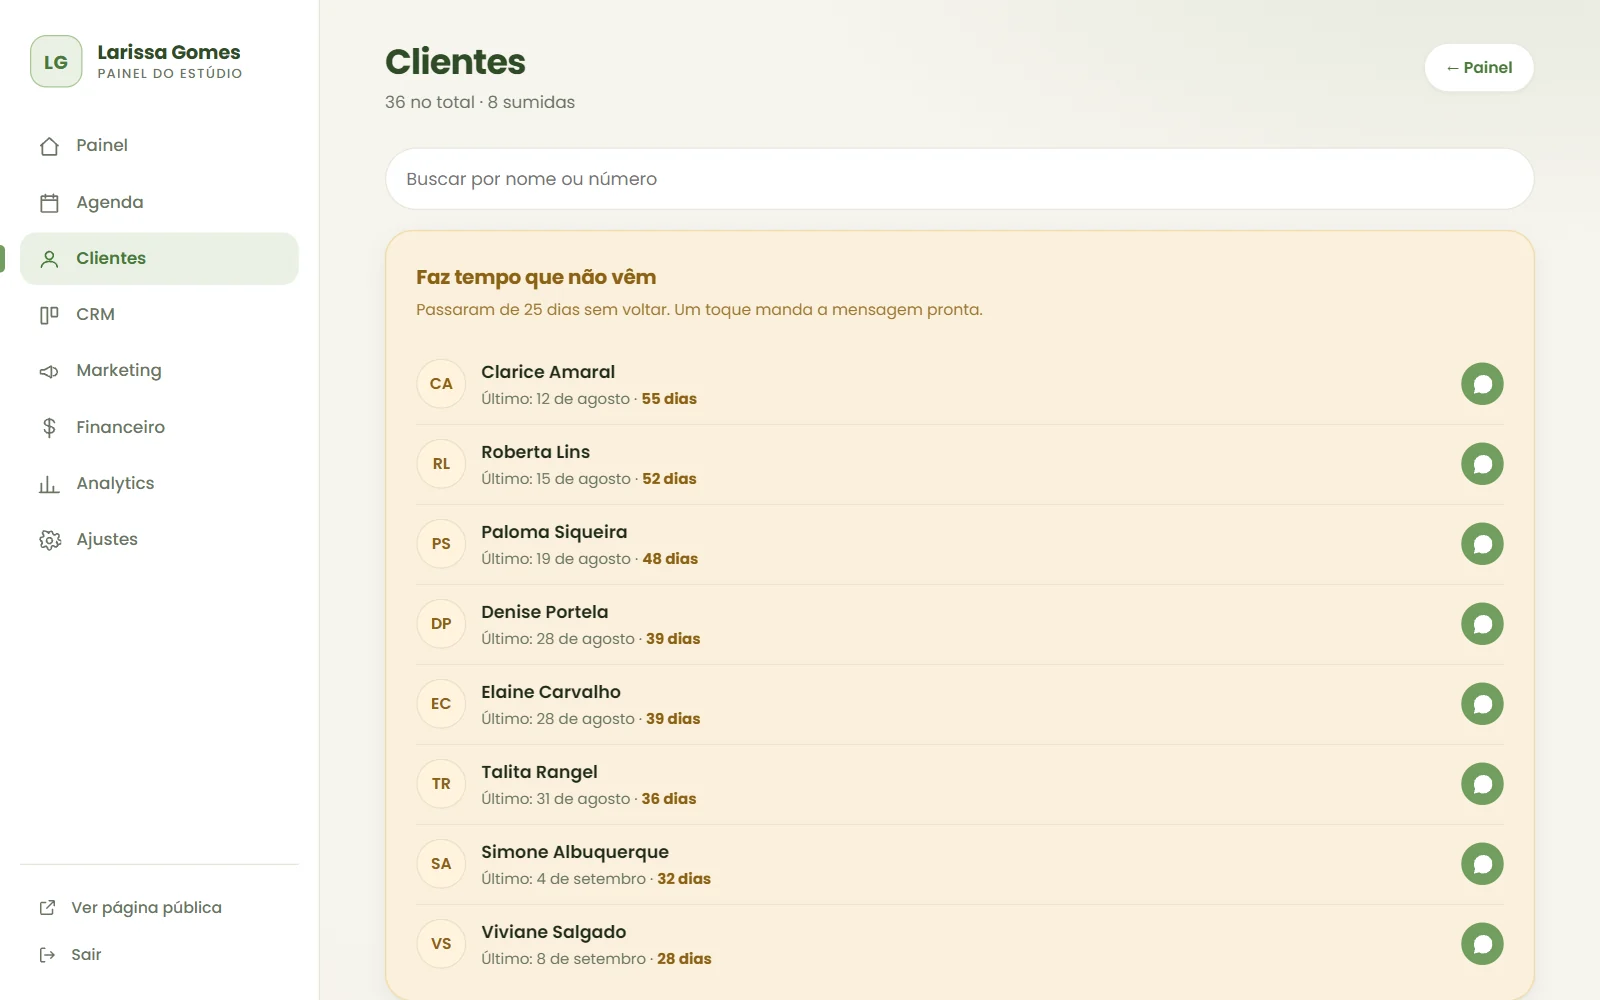Message Paloma Siqueira via chat icon
The image size is (1600, 1000).
1482,544
